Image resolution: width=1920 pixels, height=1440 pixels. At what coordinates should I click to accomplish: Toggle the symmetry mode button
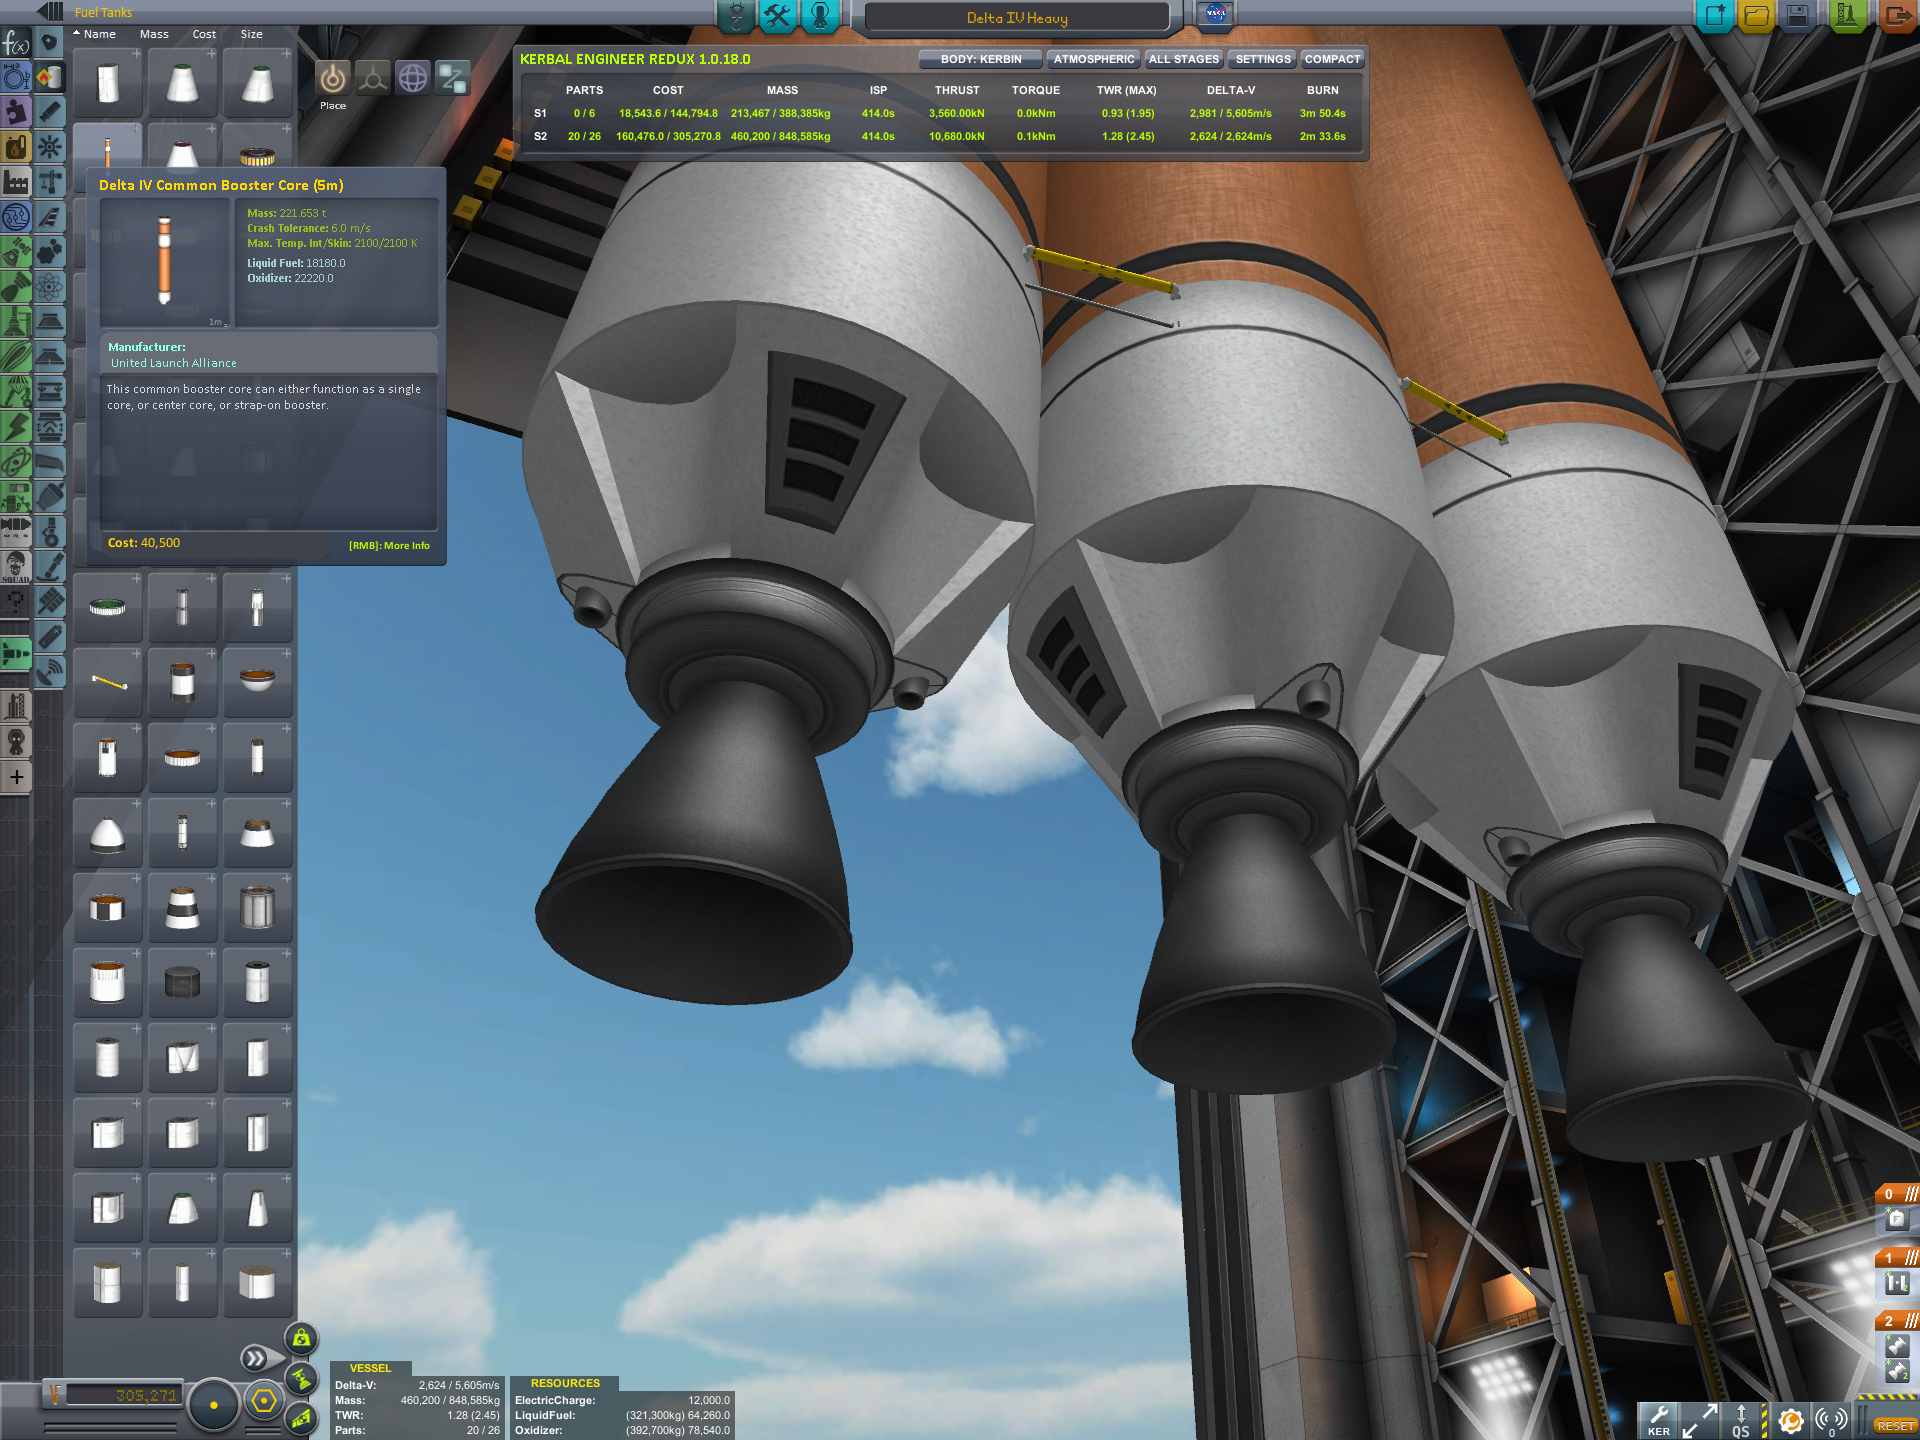[213, 1404]
